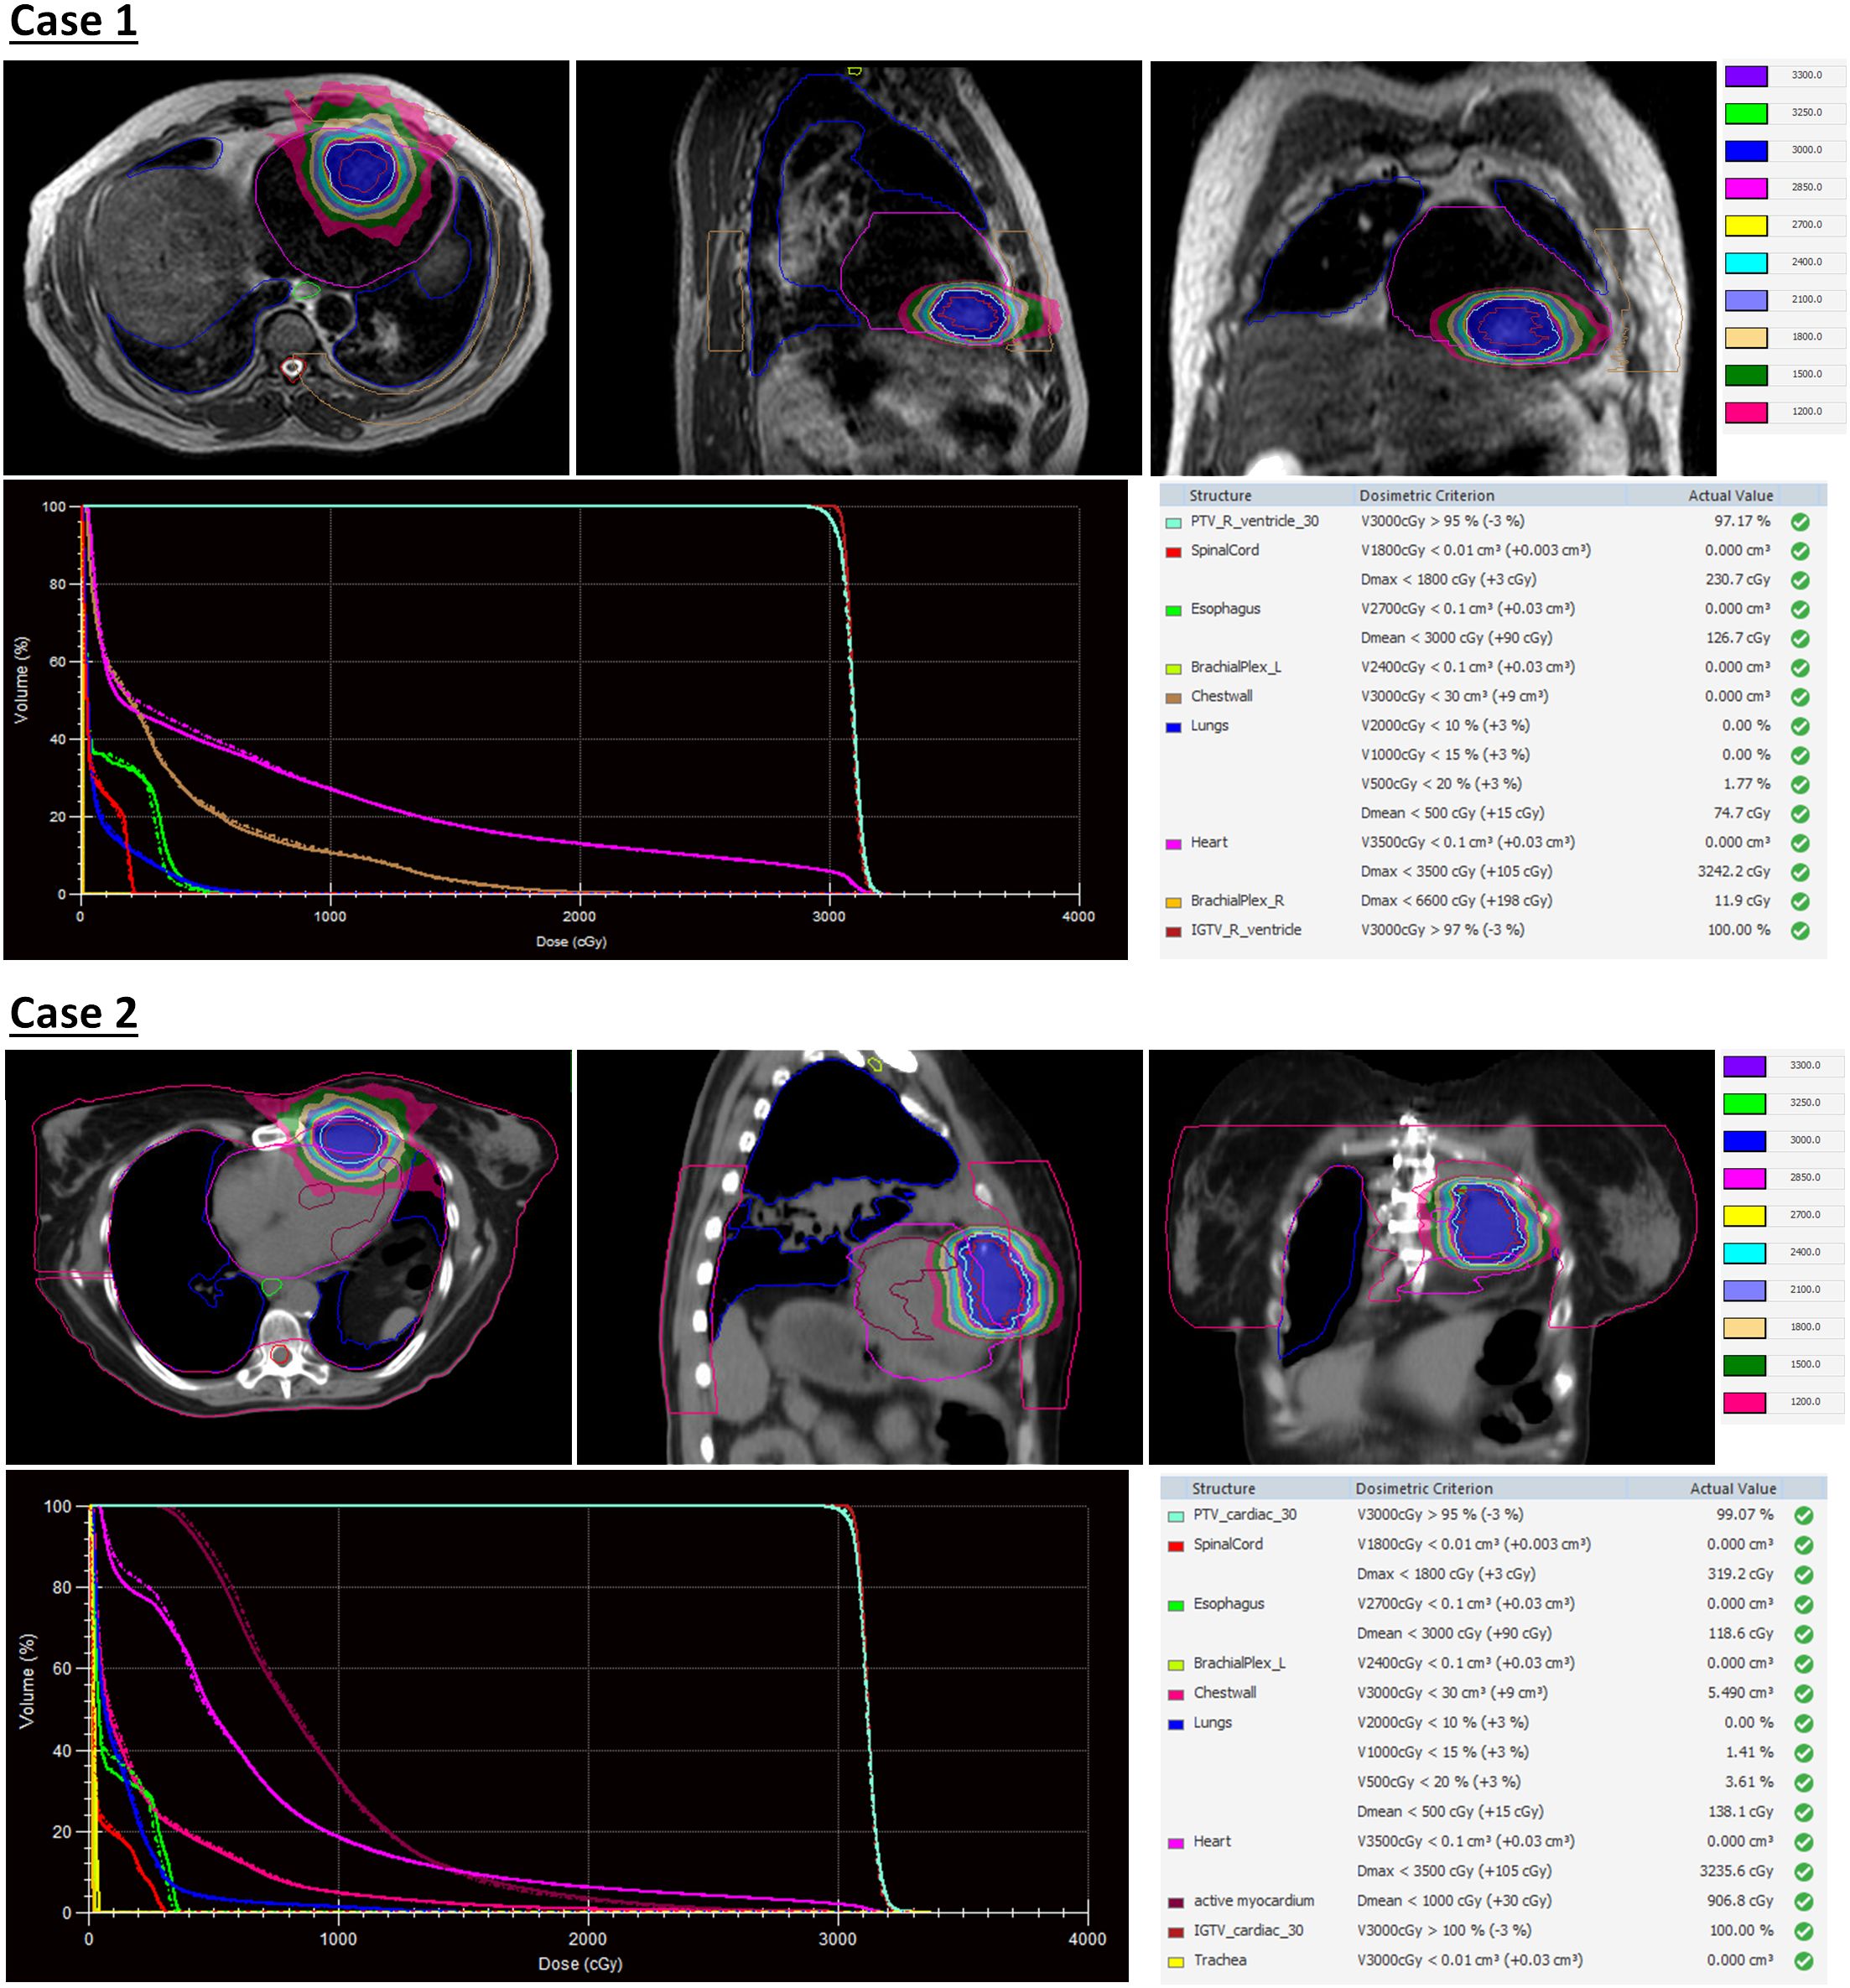This screenshot has height=1988, width=1850.
Task: Select the Case 2 tan 1800.0 isodose swatch
Action: point(1744,1328)
